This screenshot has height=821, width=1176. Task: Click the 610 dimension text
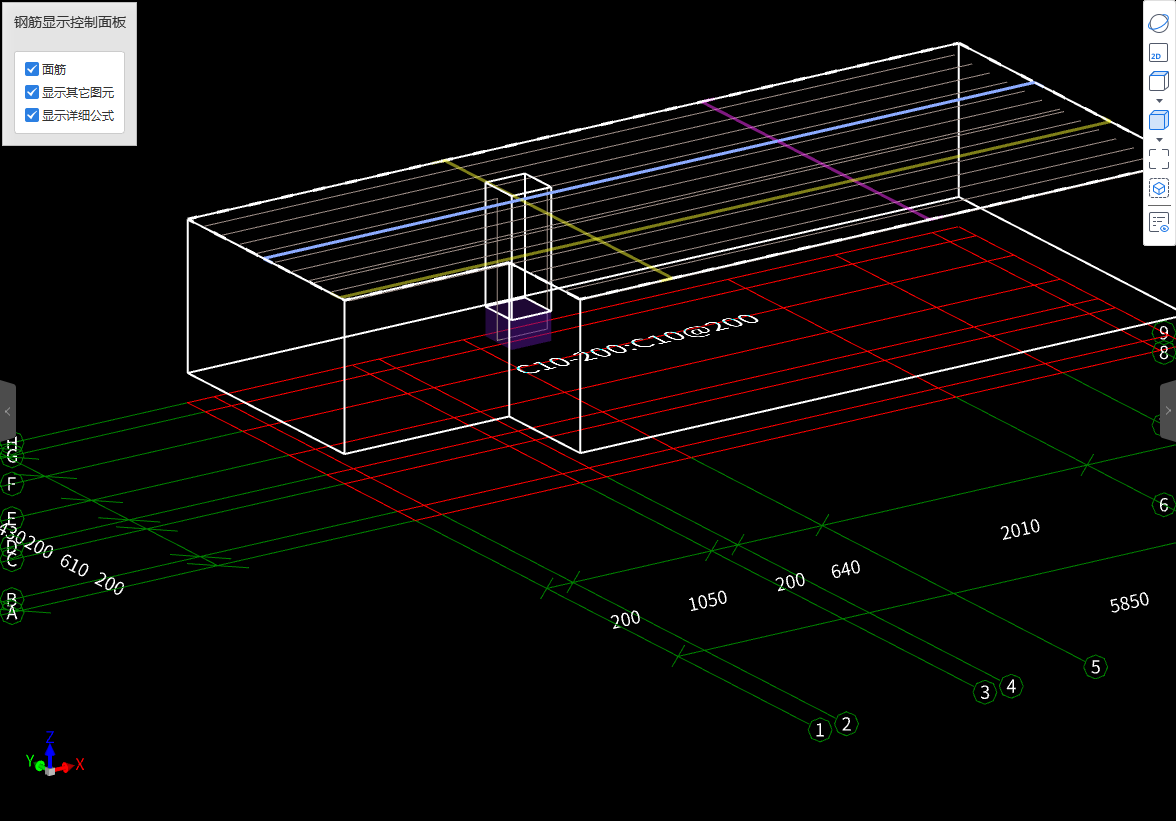pyautogui.click(x=74, y=565)
